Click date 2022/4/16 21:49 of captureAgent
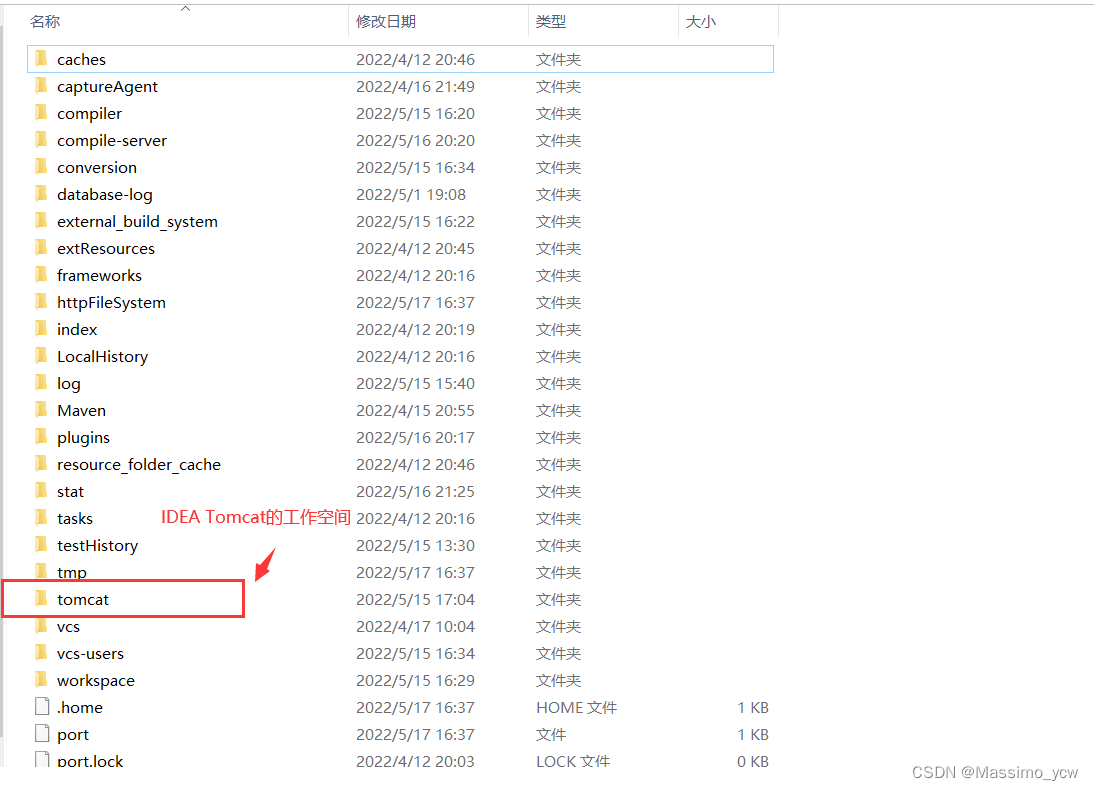 415,86
